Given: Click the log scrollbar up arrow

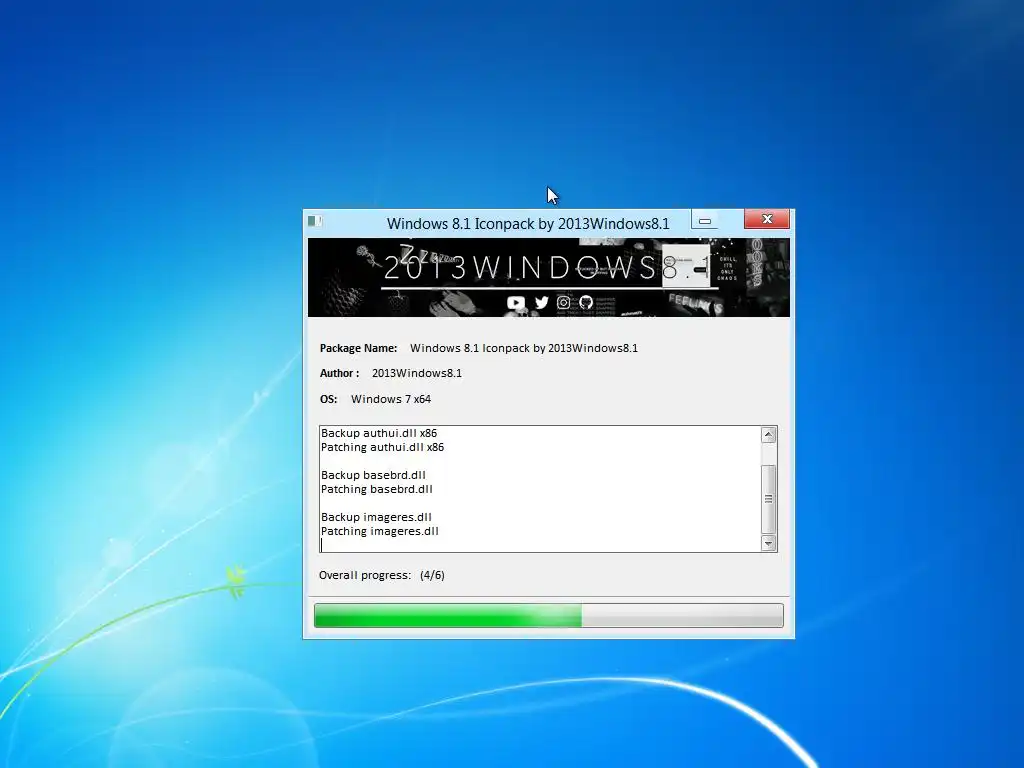Looking at the screenshot, I should [769, 434].
